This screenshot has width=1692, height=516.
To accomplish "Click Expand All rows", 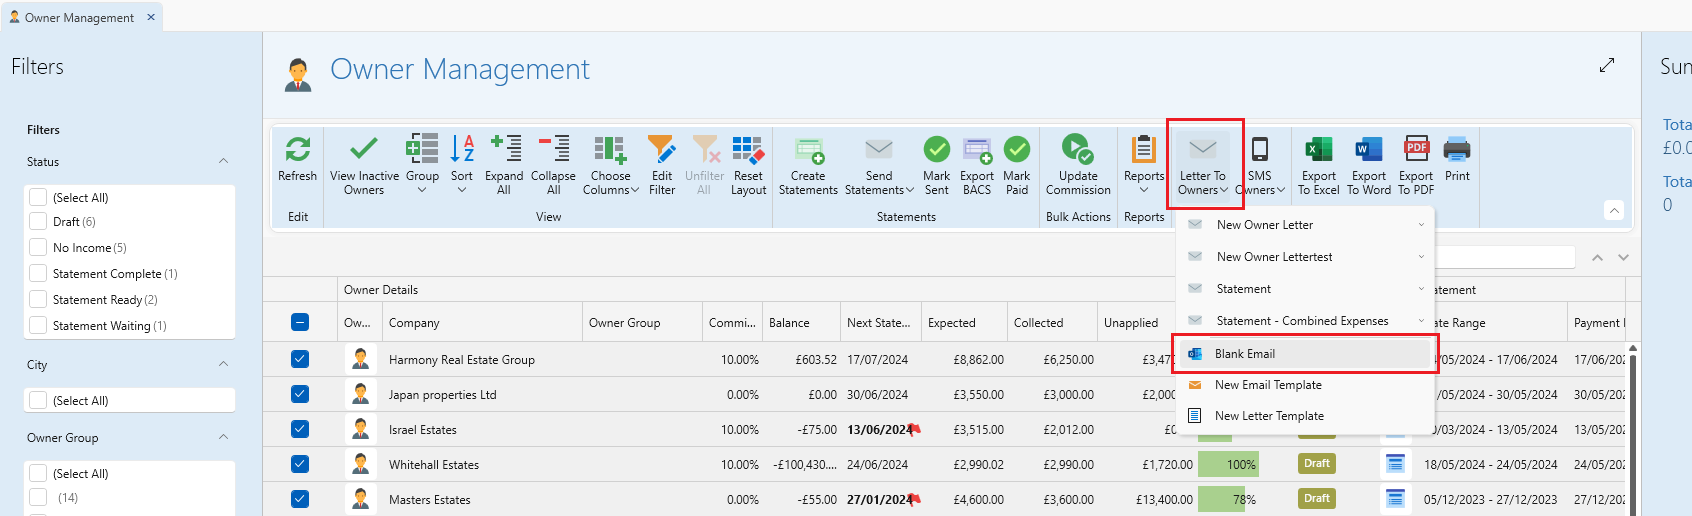I will [x=504, y=166].
